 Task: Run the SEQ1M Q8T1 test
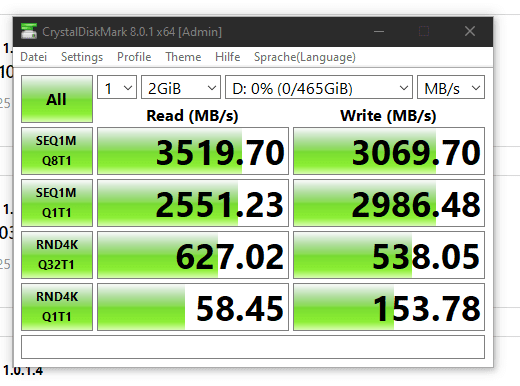pos(57,151)
